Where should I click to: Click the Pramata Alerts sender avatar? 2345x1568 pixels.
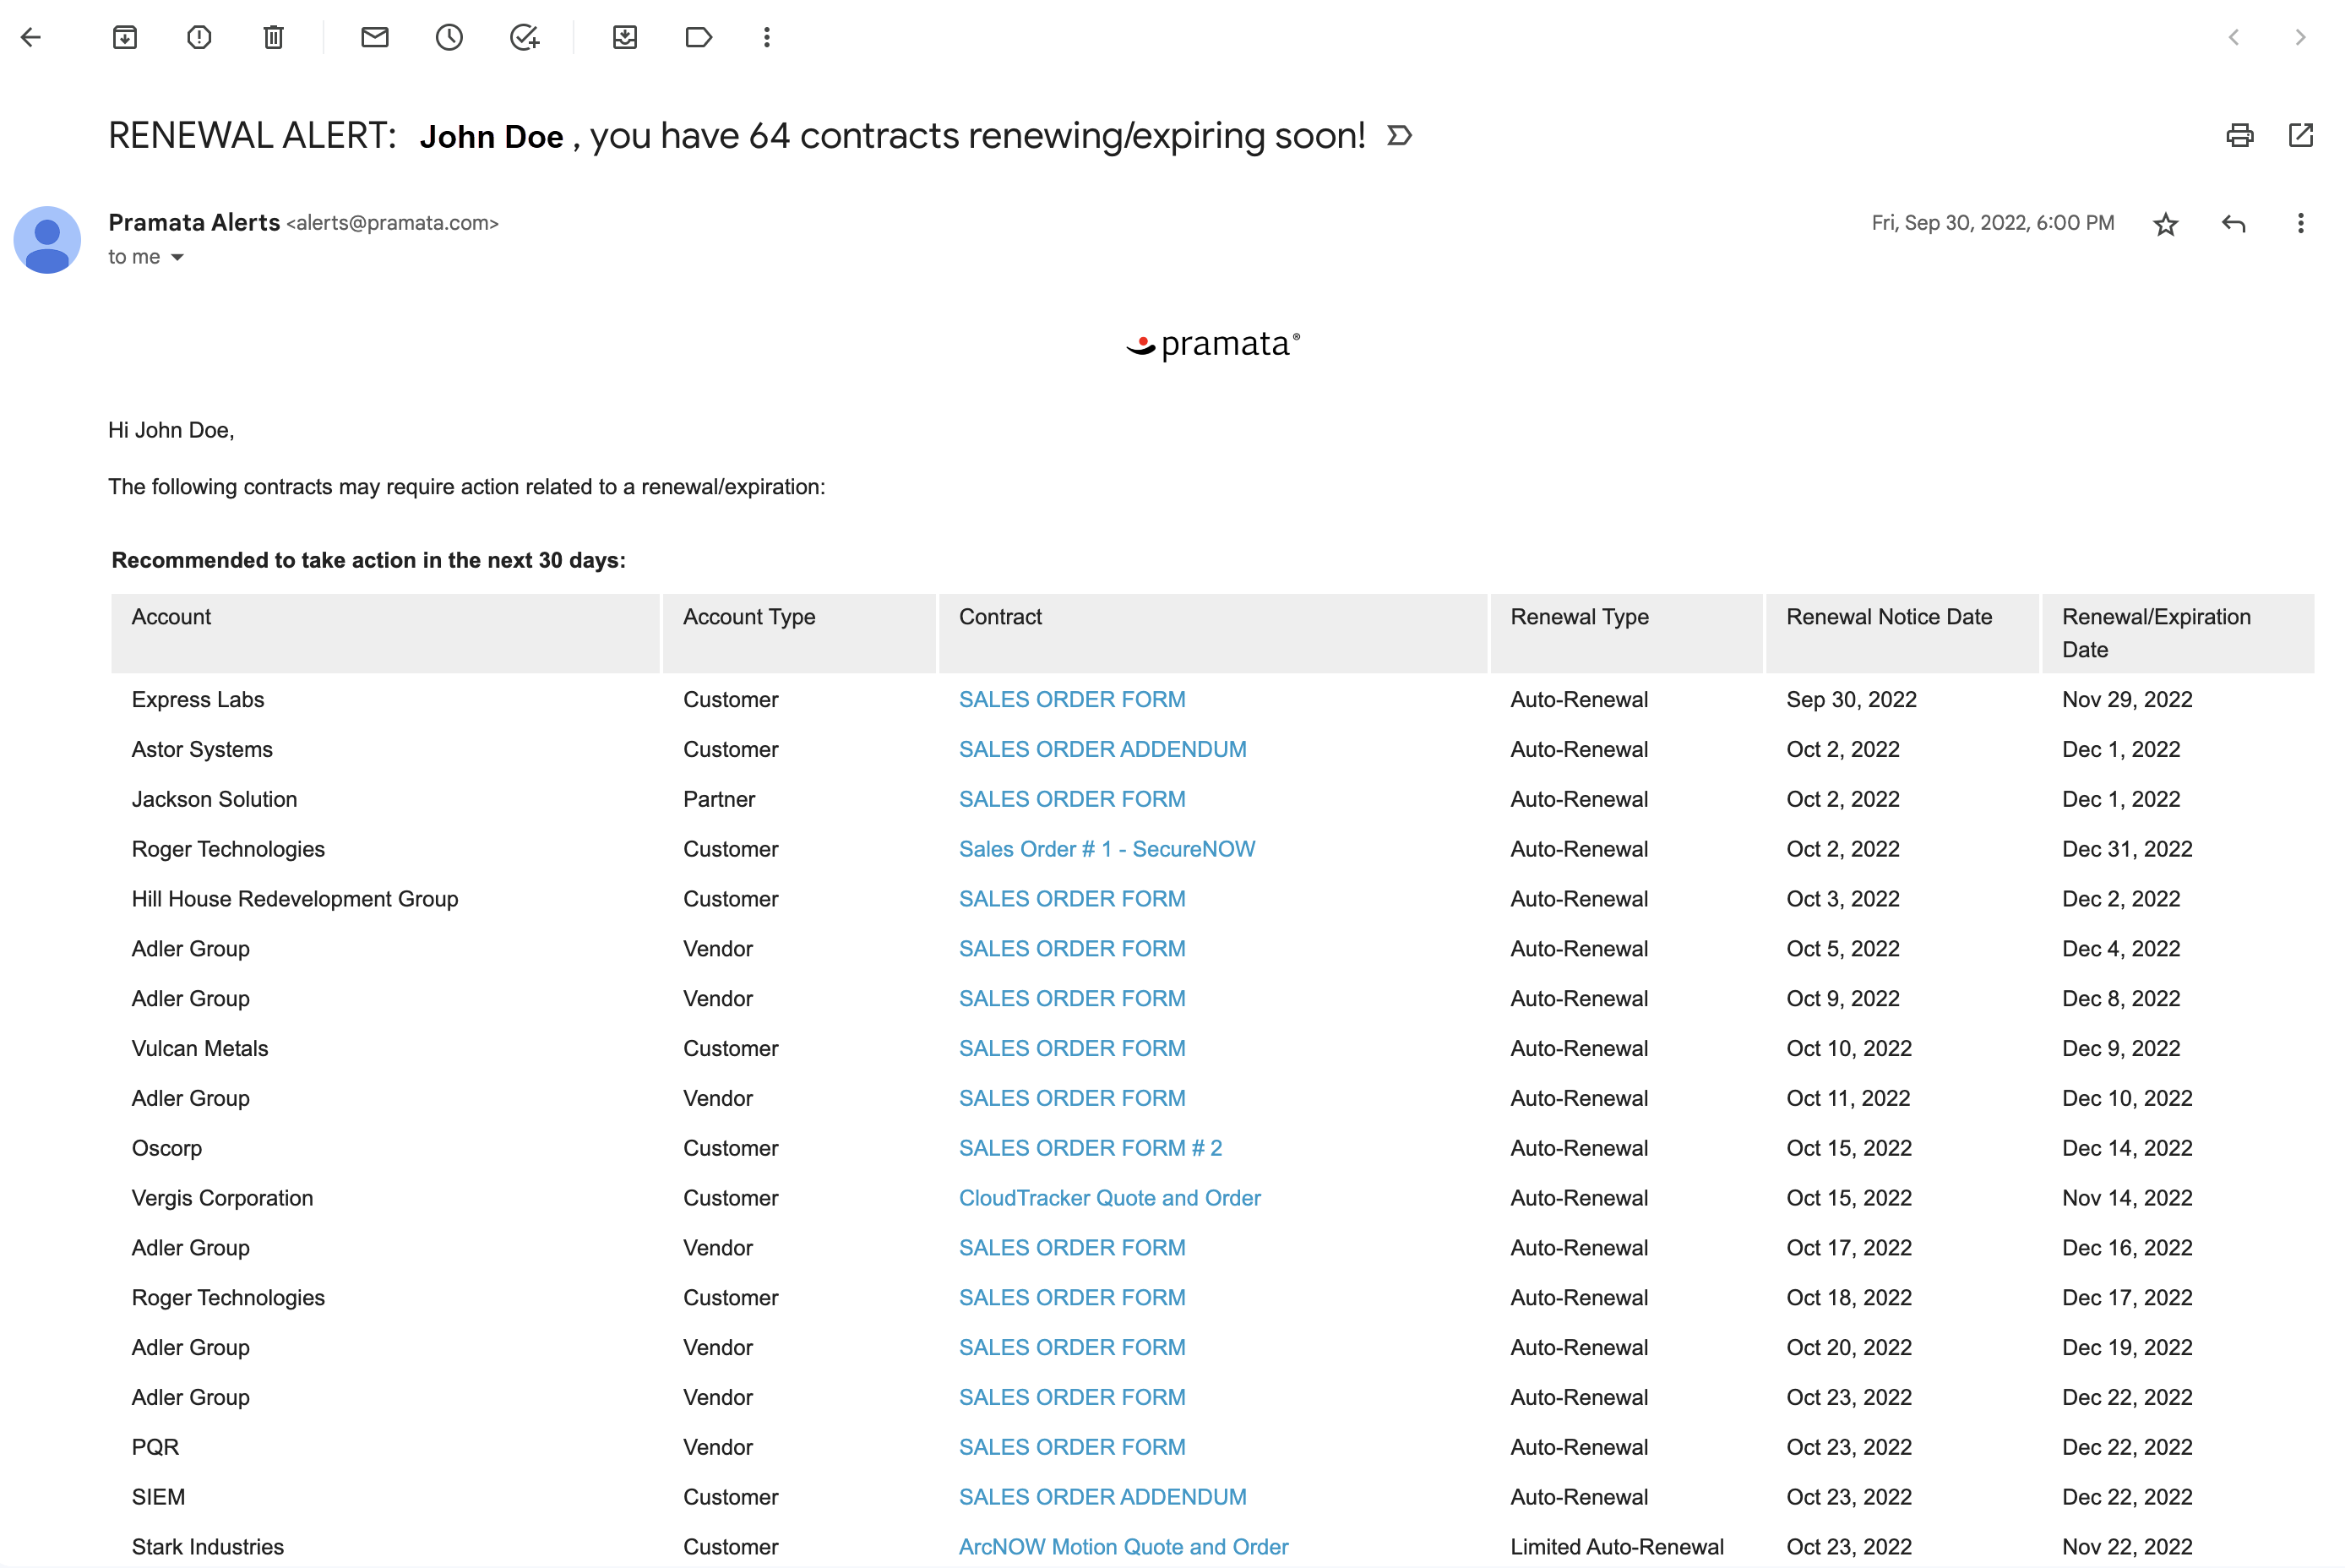47,240
